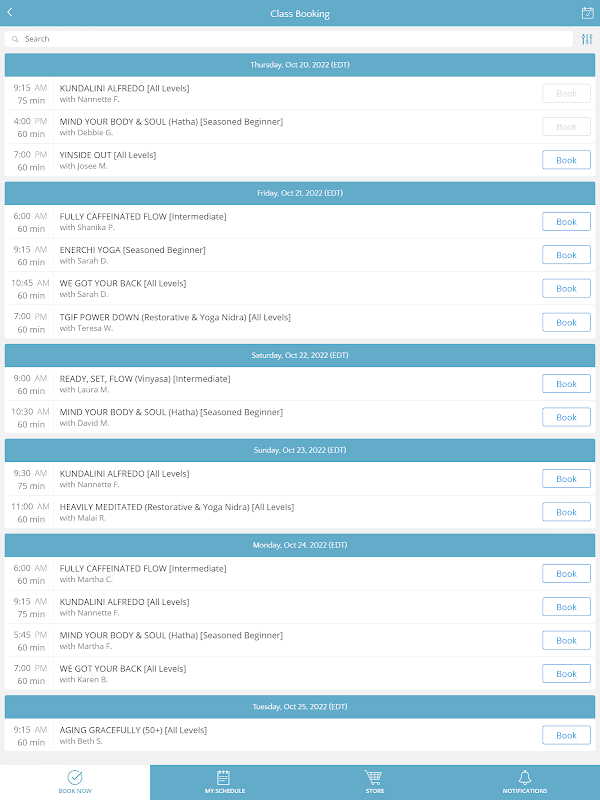Book Friday's Fully Caffeinated Flow class

566,222
